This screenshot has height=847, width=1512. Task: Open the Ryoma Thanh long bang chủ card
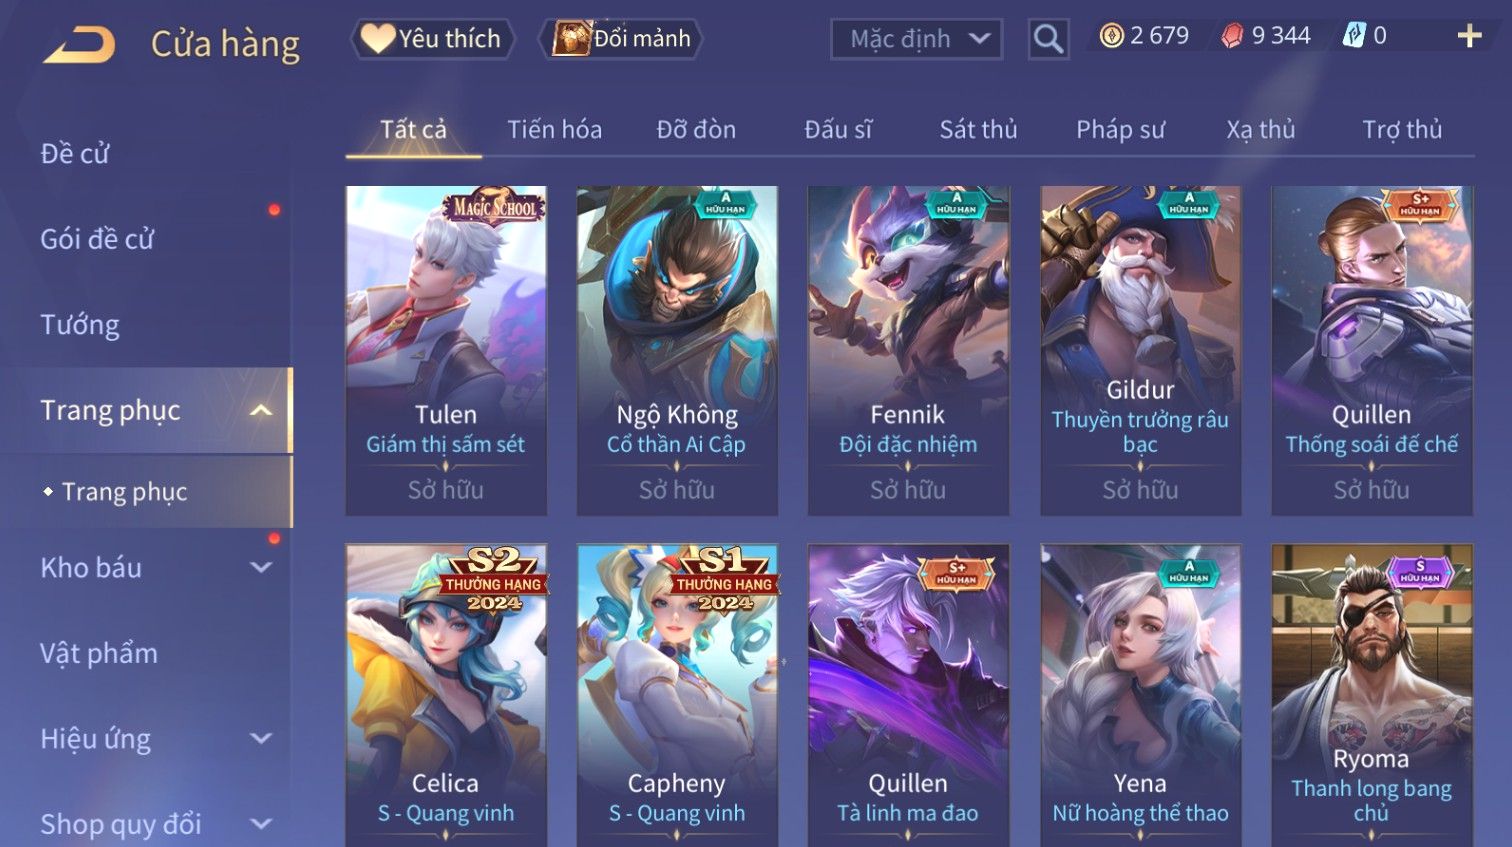1371,695
